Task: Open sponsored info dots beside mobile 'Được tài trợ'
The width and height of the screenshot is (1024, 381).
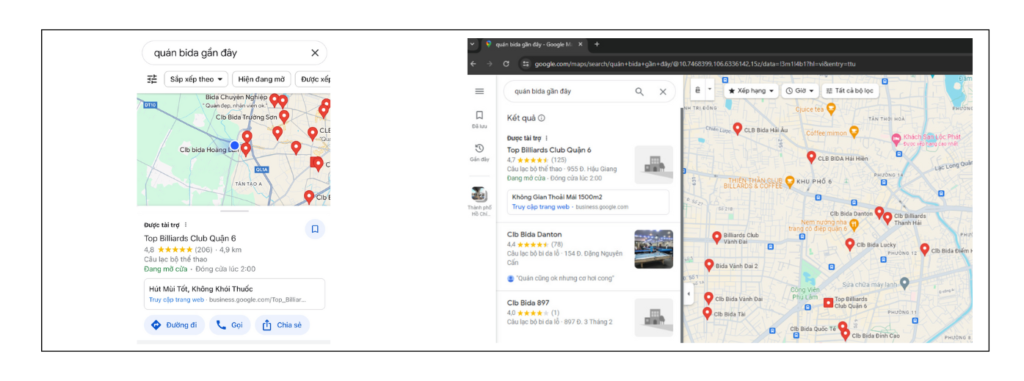Action: [185, 225]
